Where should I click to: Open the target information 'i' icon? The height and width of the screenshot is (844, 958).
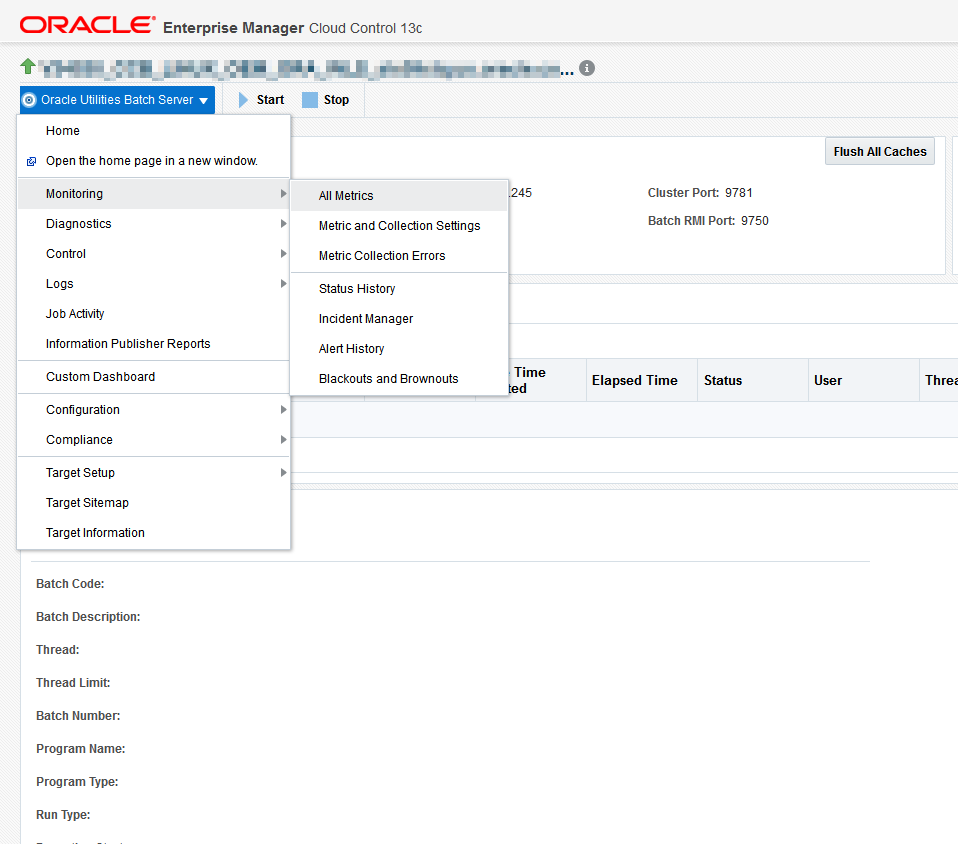point(587,68)
